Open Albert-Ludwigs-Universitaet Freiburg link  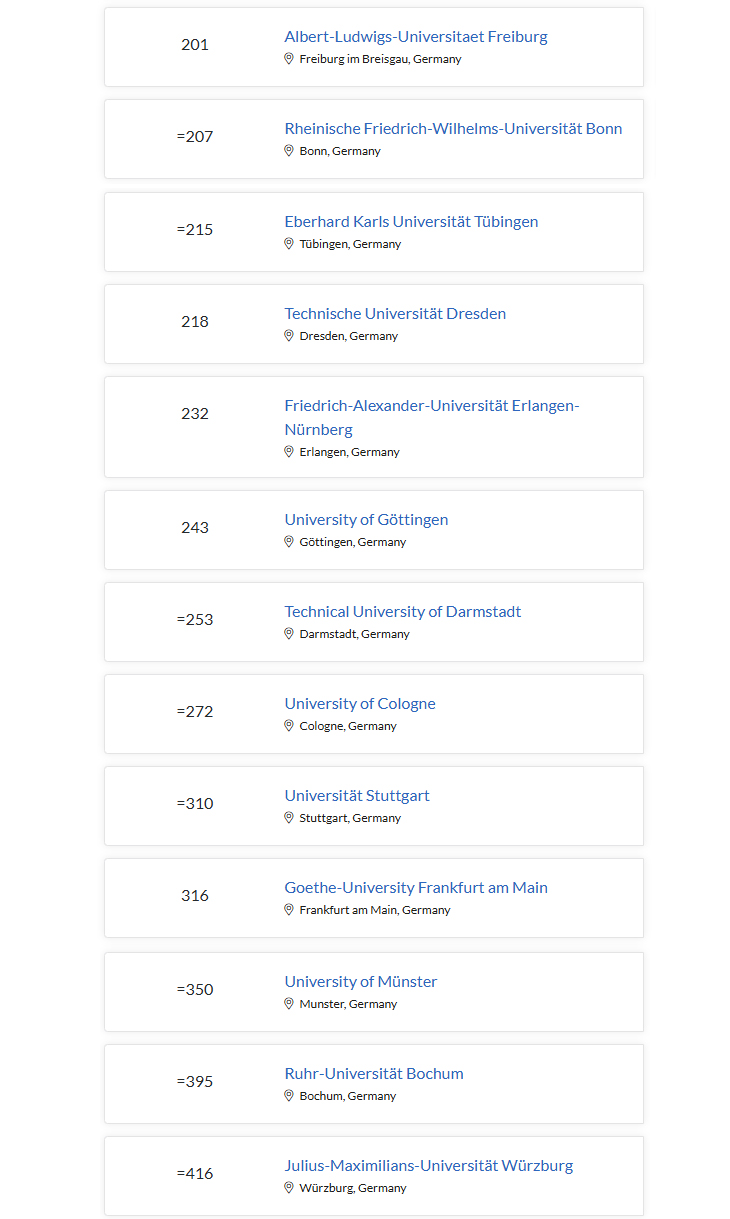[x=415, y=37]
